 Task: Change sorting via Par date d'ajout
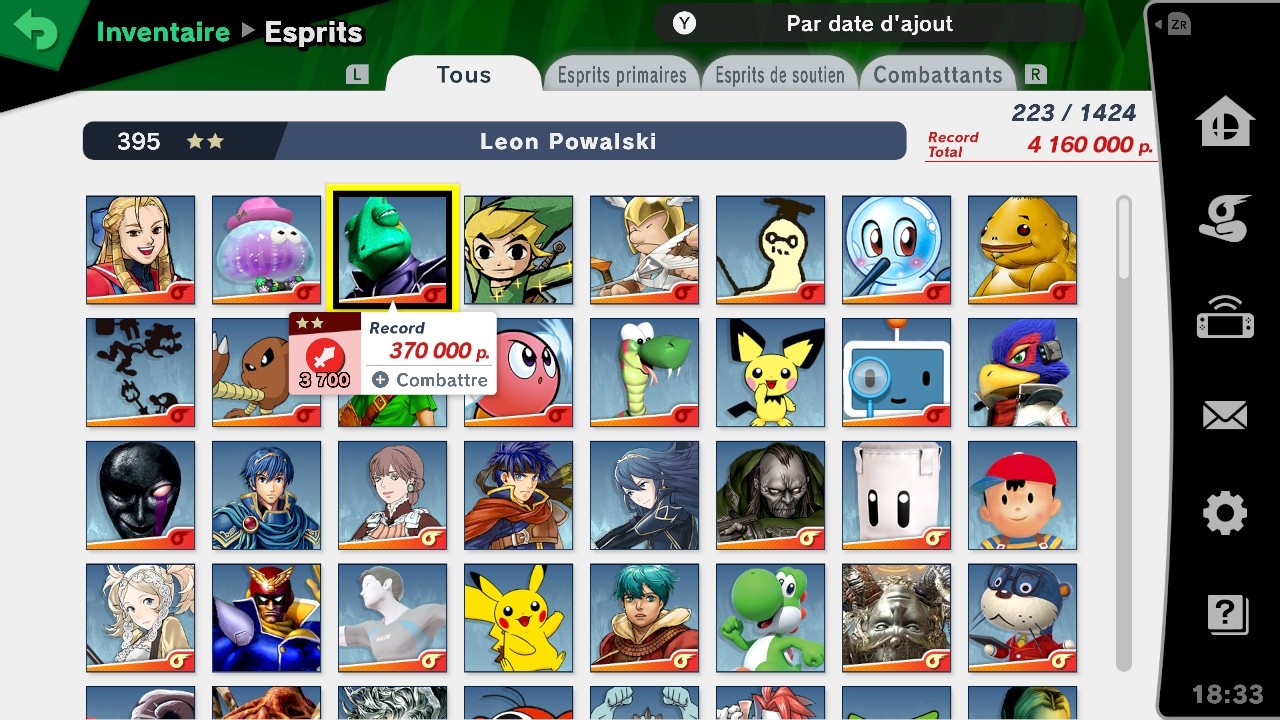[x=869, y=23]
